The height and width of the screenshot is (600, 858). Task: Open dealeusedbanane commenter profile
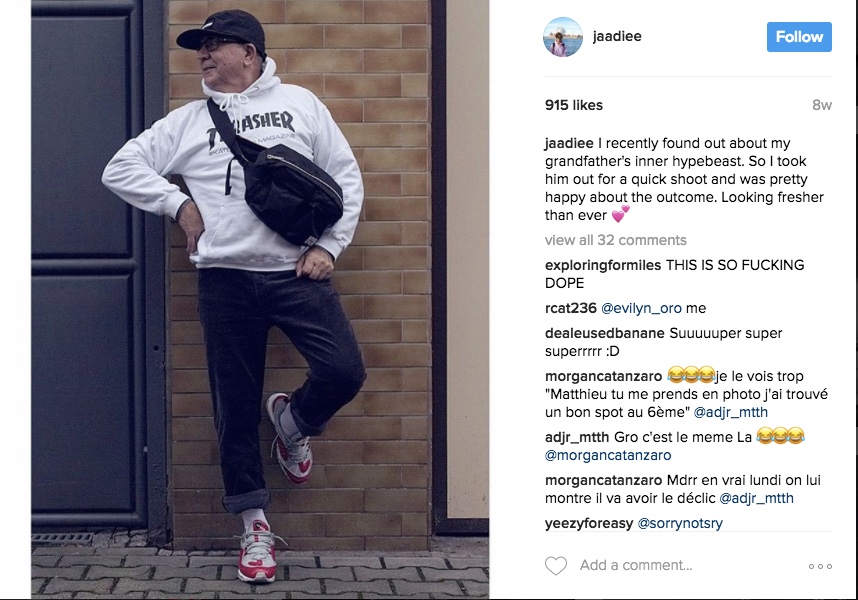[605, 333]
